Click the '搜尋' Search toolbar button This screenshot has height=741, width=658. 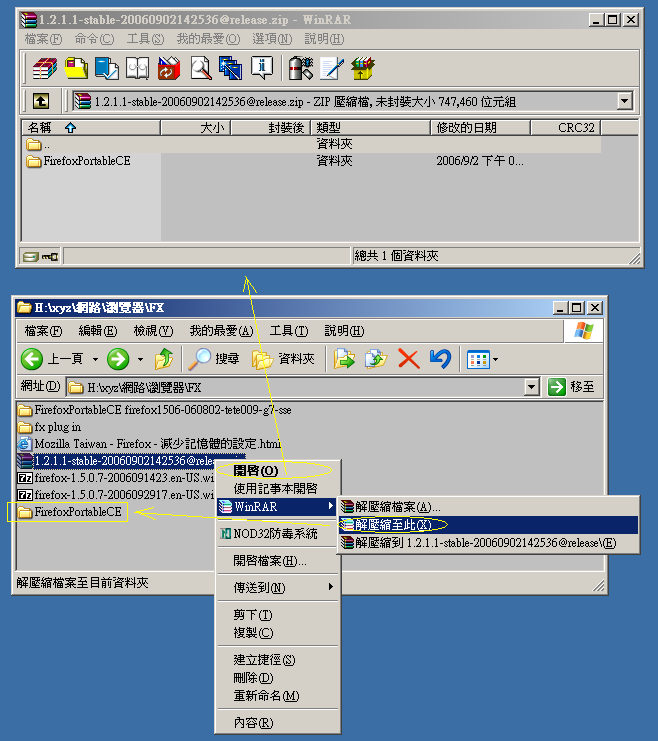(216, 358)
